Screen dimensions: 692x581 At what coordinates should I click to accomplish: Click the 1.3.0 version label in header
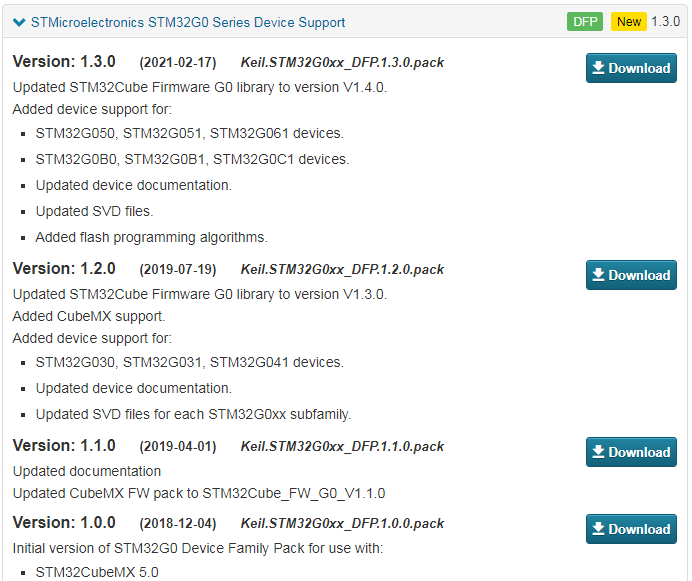click(x=665, y=22)
